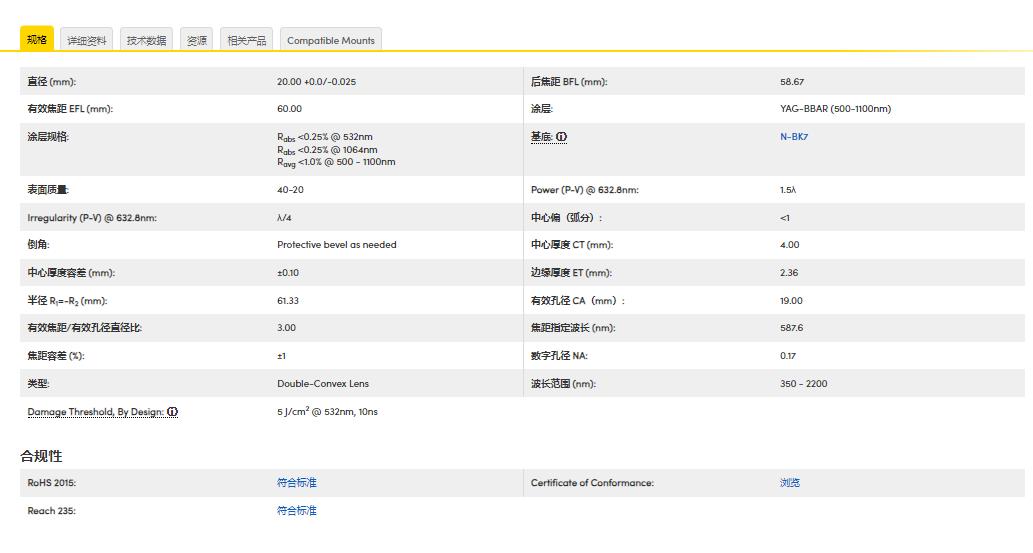Switch to the 详细资料 tab

tap(87, 41)
